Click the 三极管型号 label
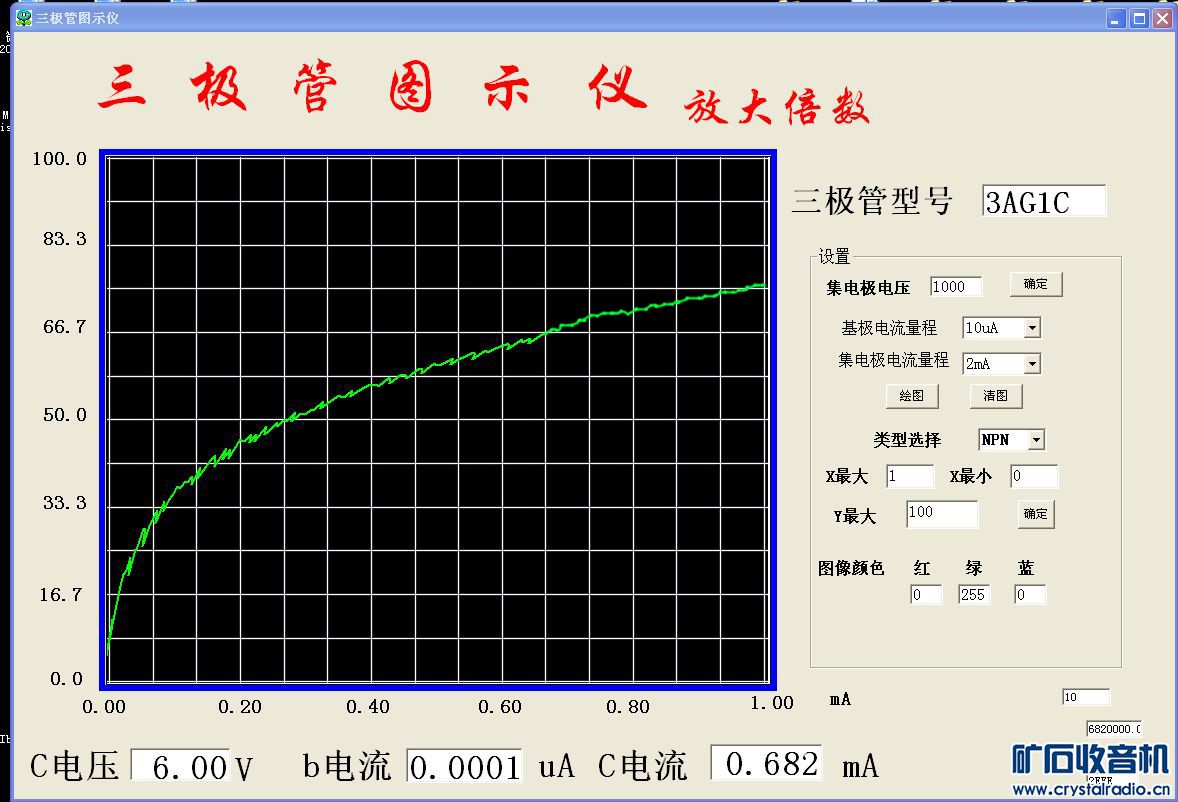 (x=872, y=201)
